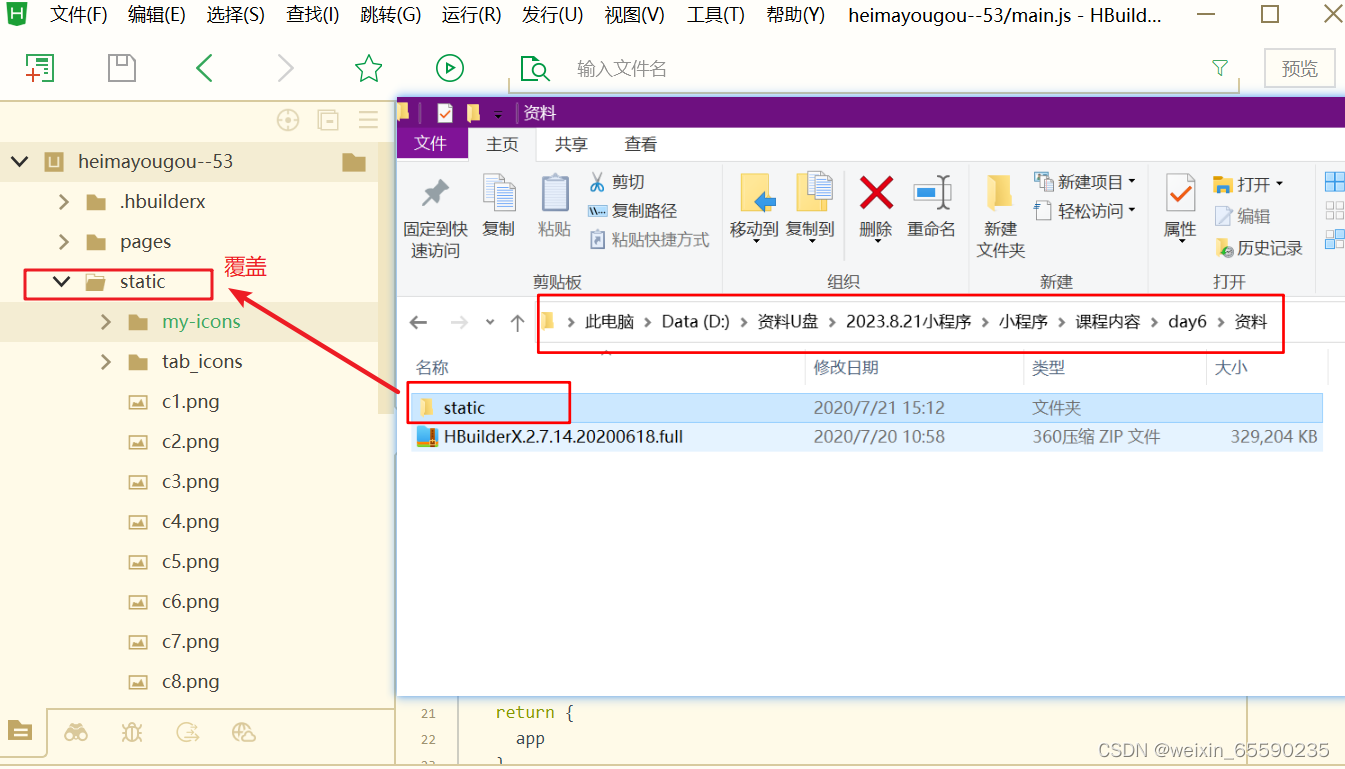Click Explorer back navigation arrow

pyautogui.click(x=419, y=322)
